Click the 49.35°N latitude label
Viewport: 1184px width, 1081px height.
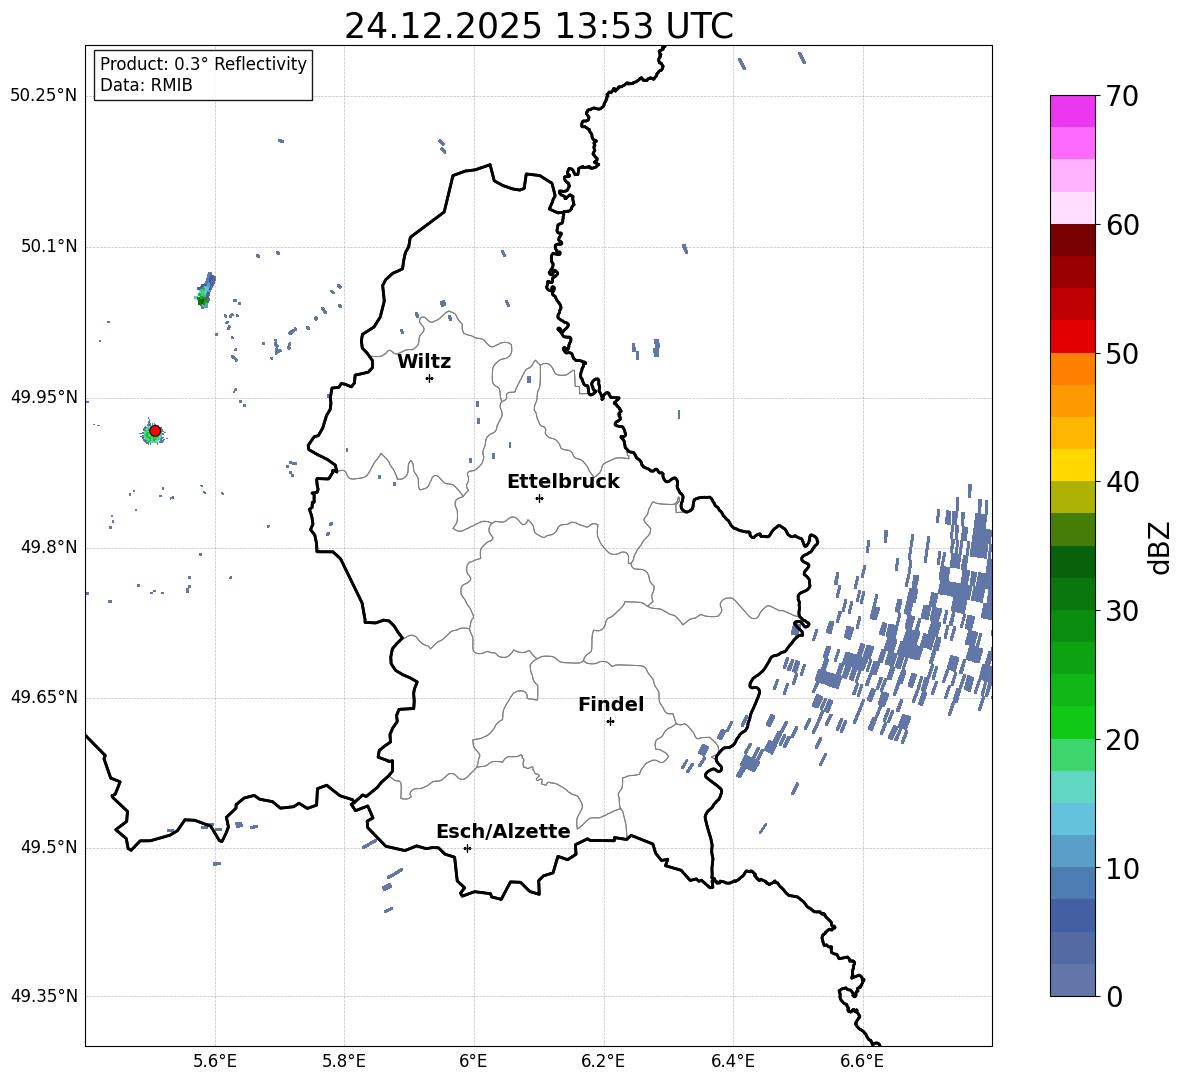click(44, 996)
